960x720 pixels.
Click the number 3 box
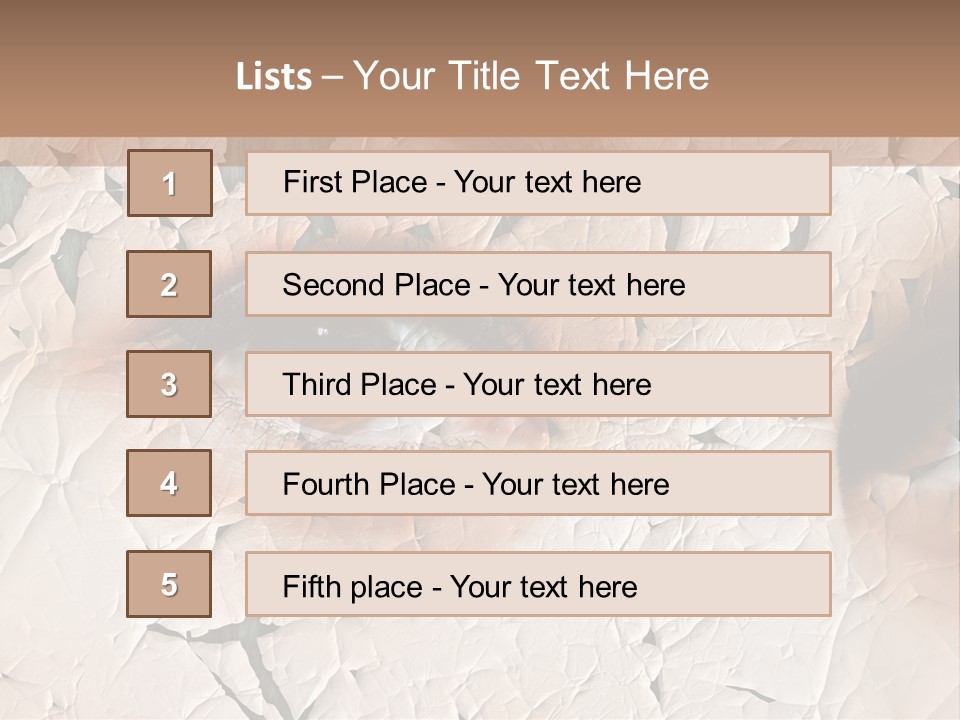[169, 385]
